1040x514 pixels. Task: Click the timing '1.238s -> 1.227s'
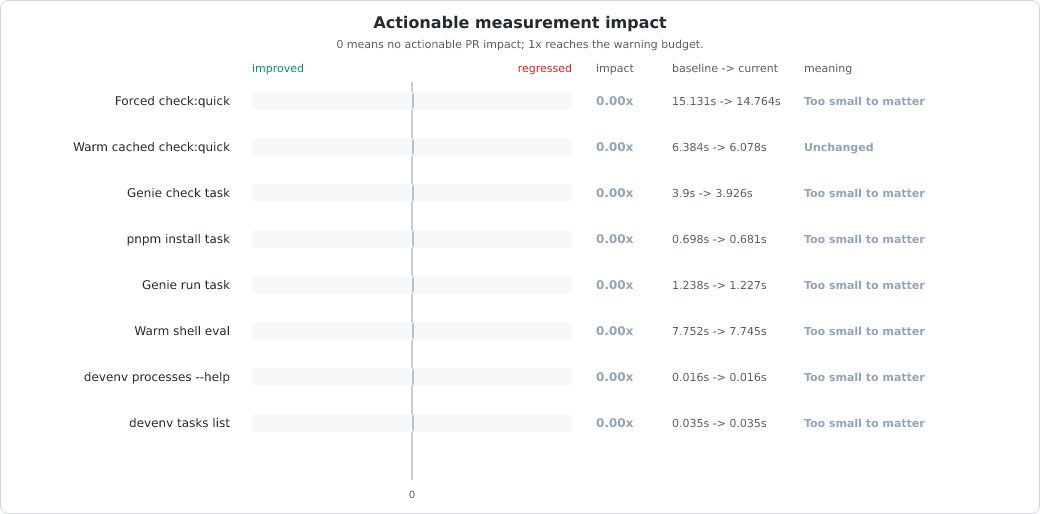click(719, 285)
